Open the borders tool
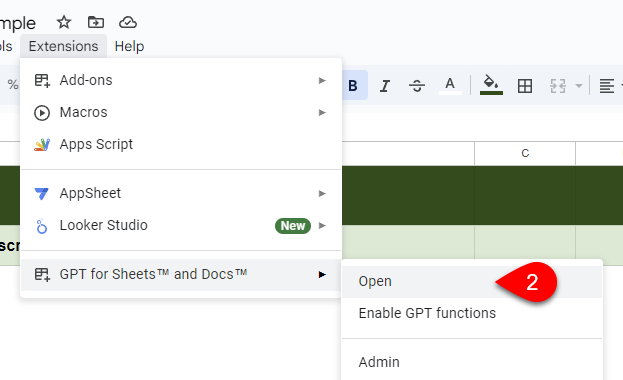623x380 pixels. [525, 86]
